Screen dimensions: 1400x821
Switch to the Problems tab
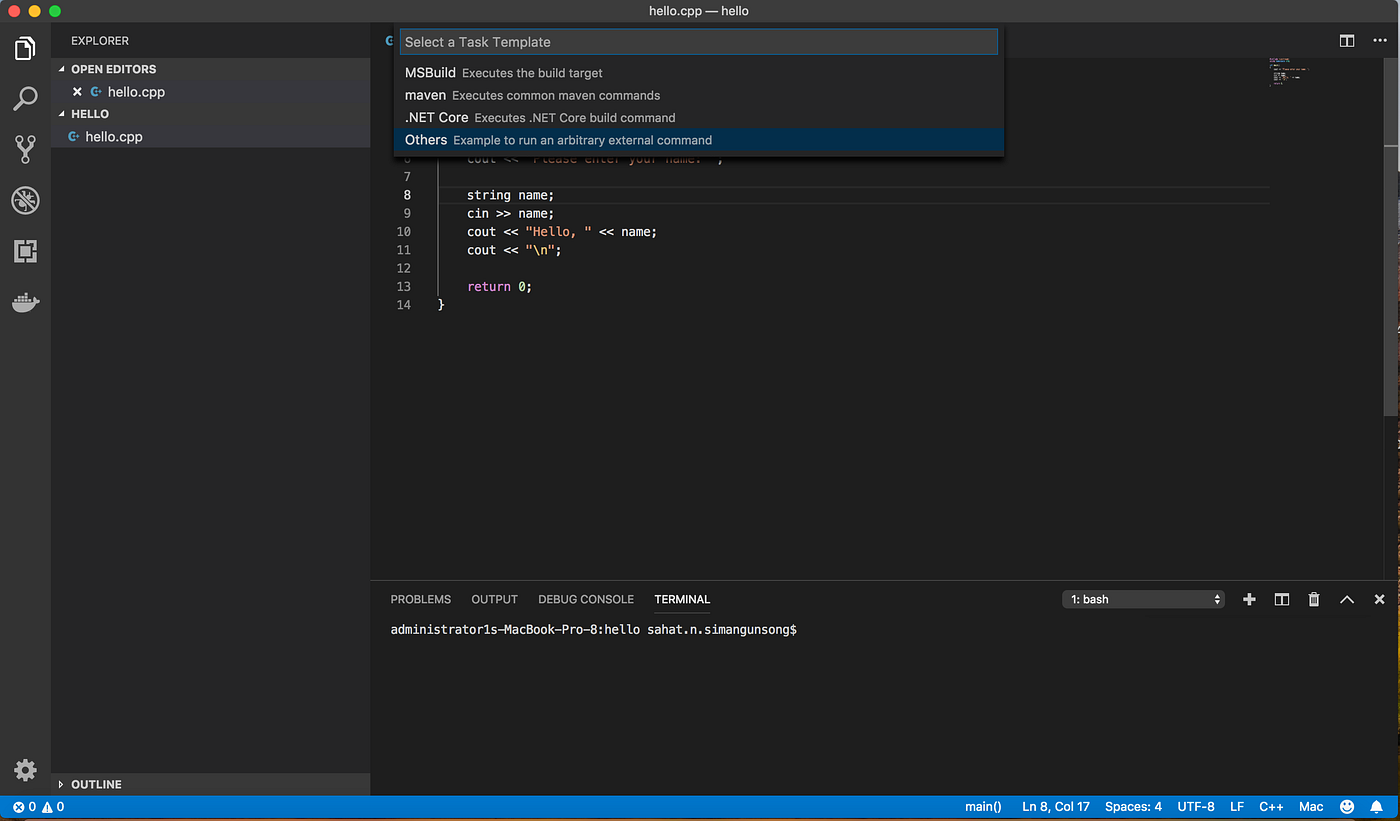click(x=420, y=599)
